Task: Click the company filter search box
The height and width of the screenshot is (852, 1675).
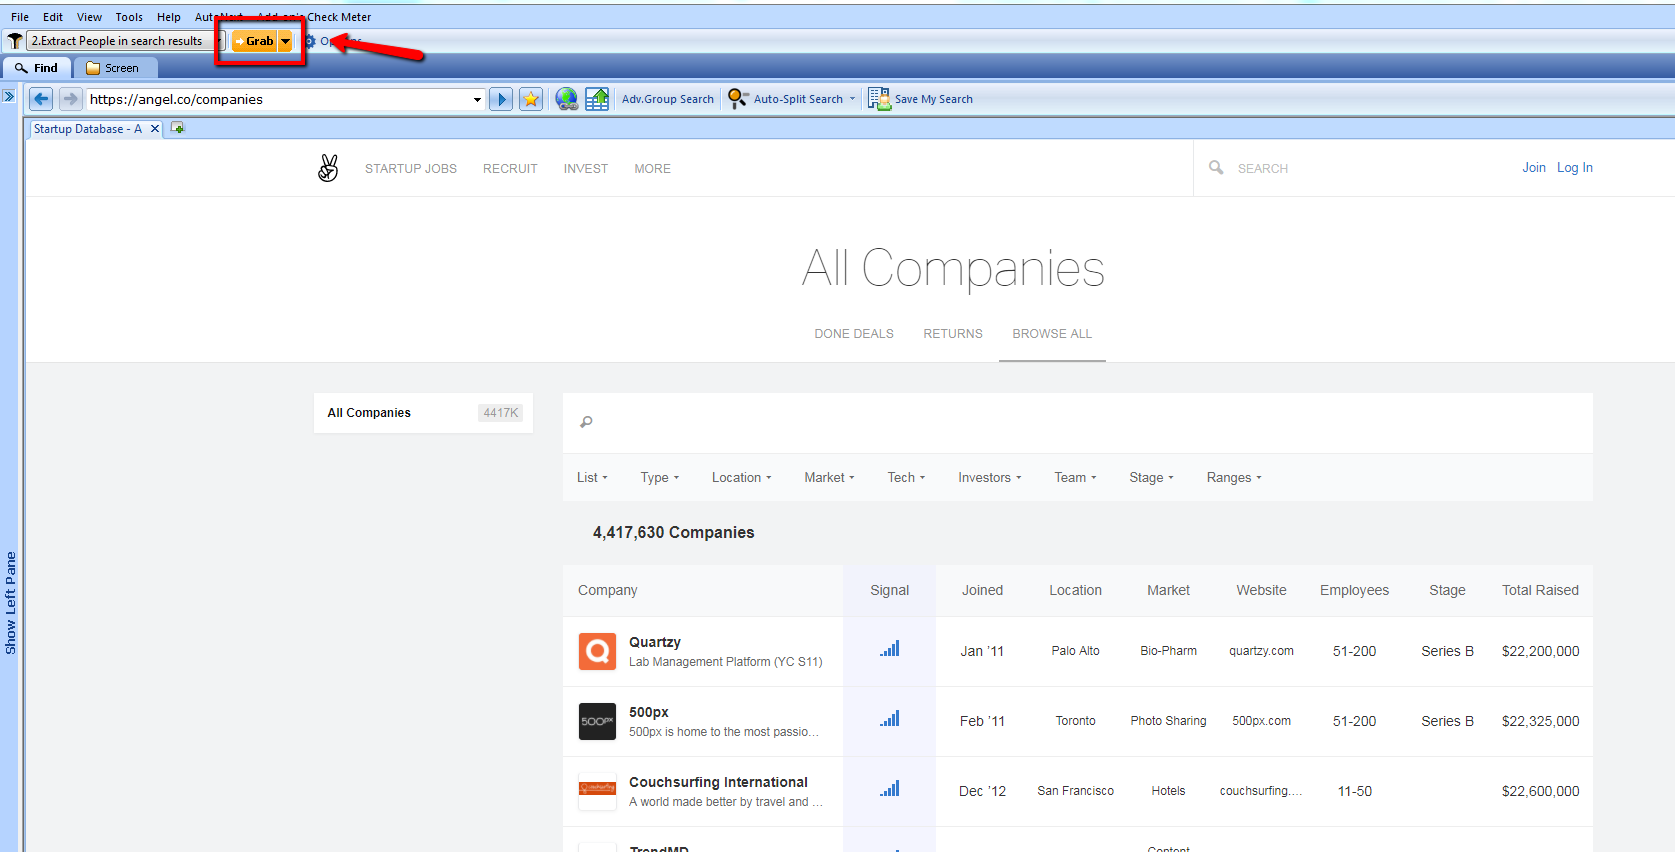Action: coord(1077,422)
